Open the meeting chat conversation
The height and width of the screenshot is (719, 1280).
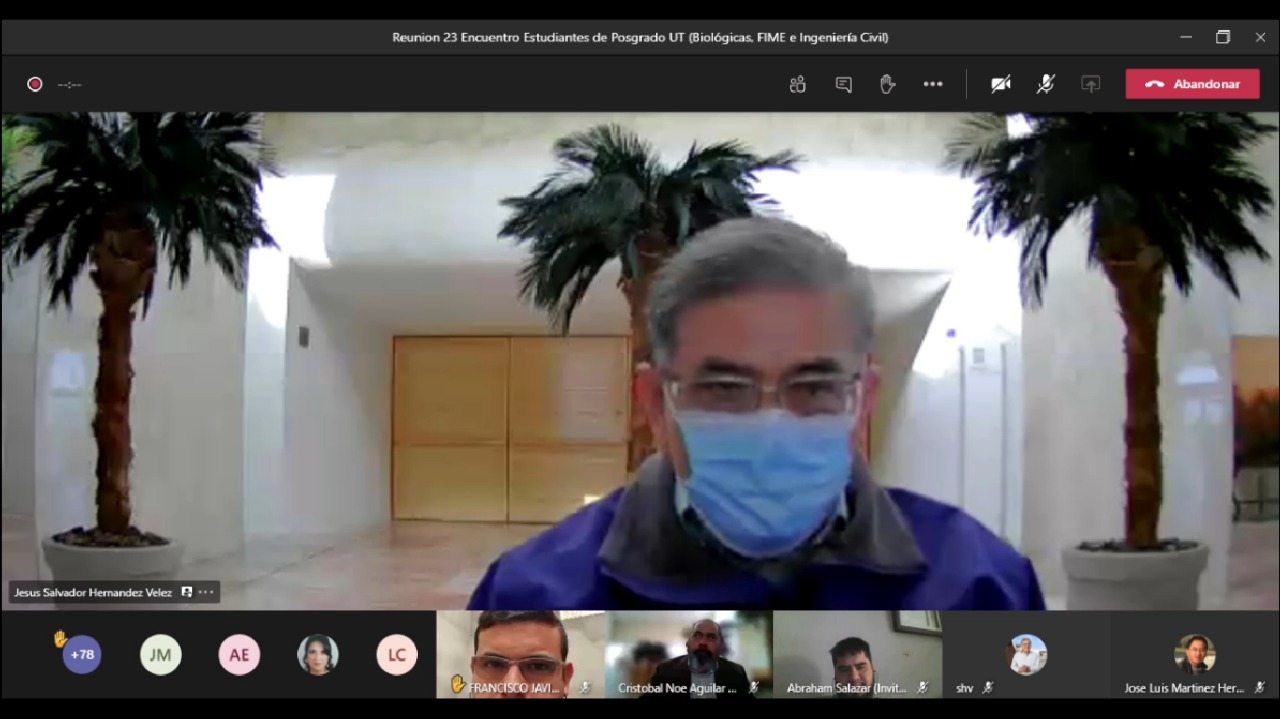843,85
